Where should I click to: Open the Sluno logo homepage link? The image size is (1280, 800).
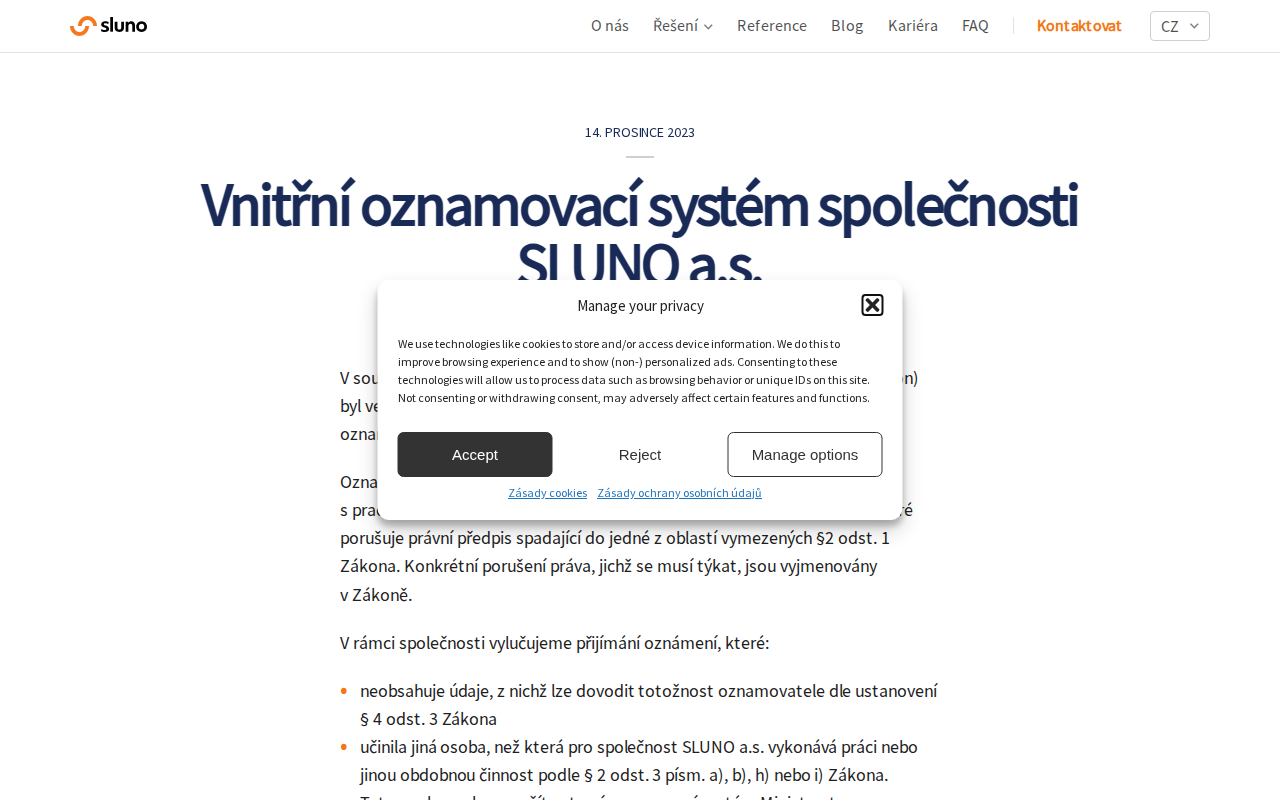coord(108,26)
